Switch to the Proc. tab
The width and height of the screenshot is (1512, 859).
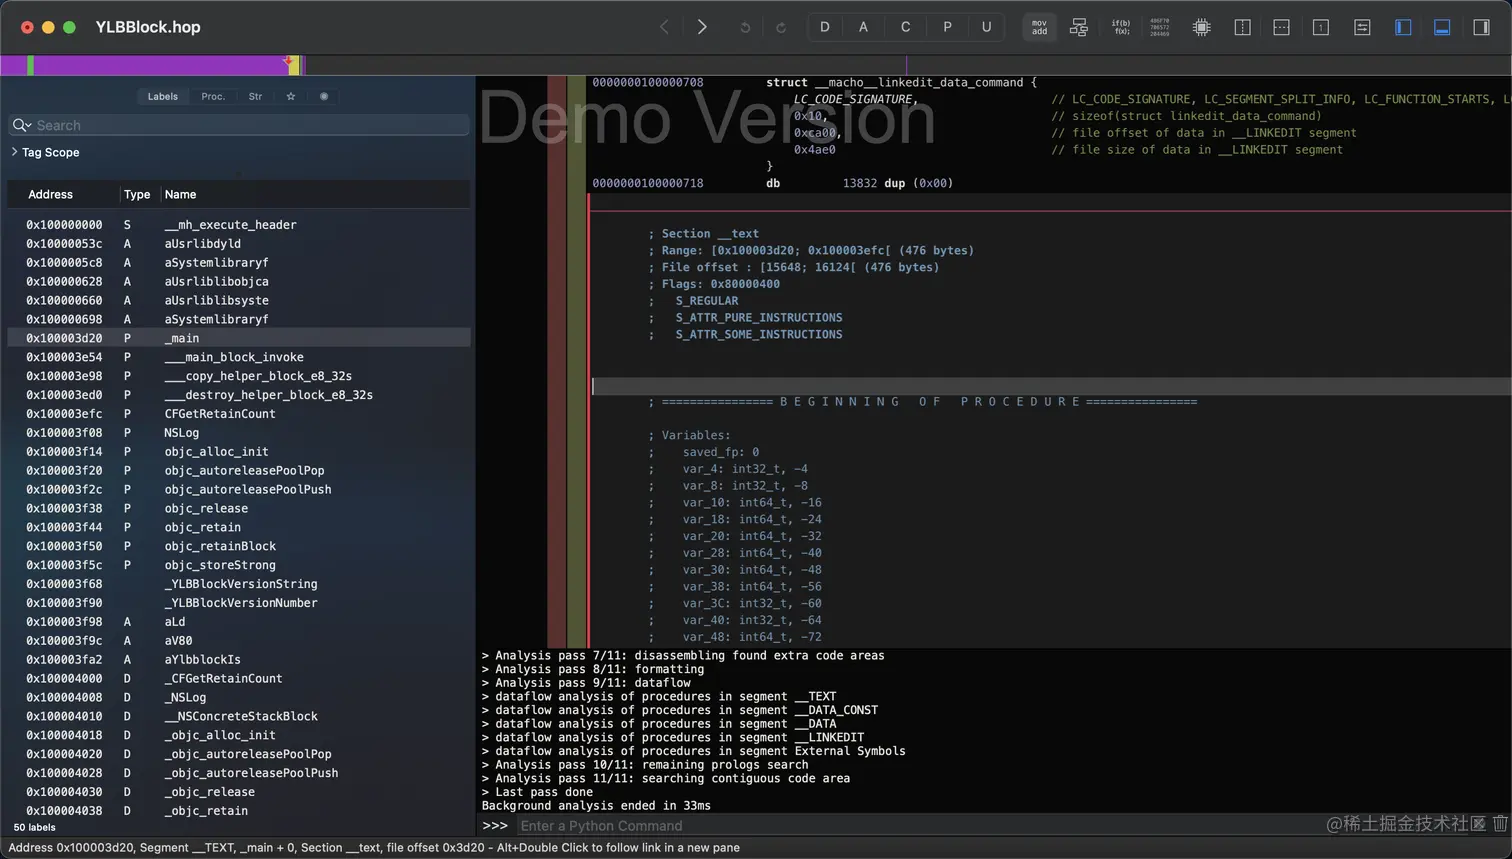point(213,97)
